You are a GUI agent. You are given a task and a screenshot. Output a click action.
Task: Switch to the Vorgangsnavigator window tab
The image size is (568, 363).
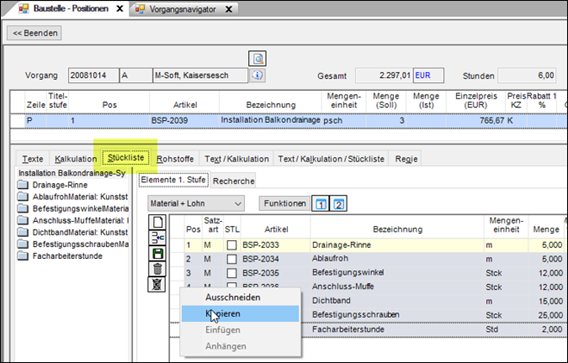click(183, 9)
